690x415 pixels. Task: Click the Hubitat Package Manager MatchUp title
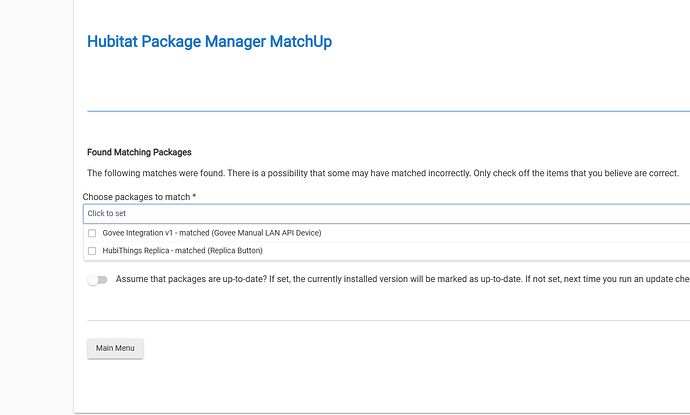pos(209,42)
